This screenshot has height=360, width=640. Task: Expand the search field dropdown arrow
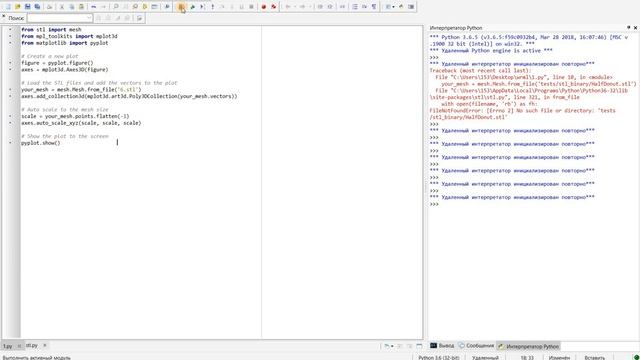(x=89, y=18)
